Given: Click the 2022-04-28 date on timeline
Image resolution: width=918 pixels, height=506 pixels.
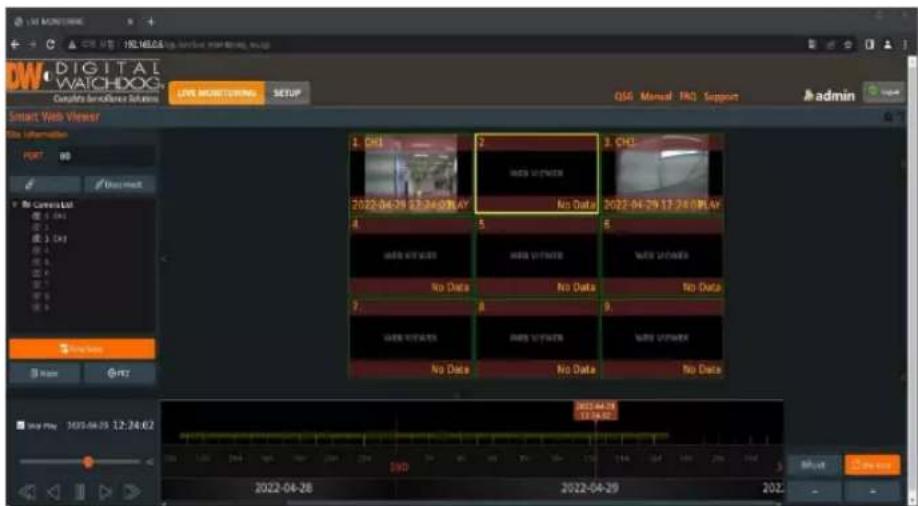Looking at the screenshot, I should (x=283, y=488).
